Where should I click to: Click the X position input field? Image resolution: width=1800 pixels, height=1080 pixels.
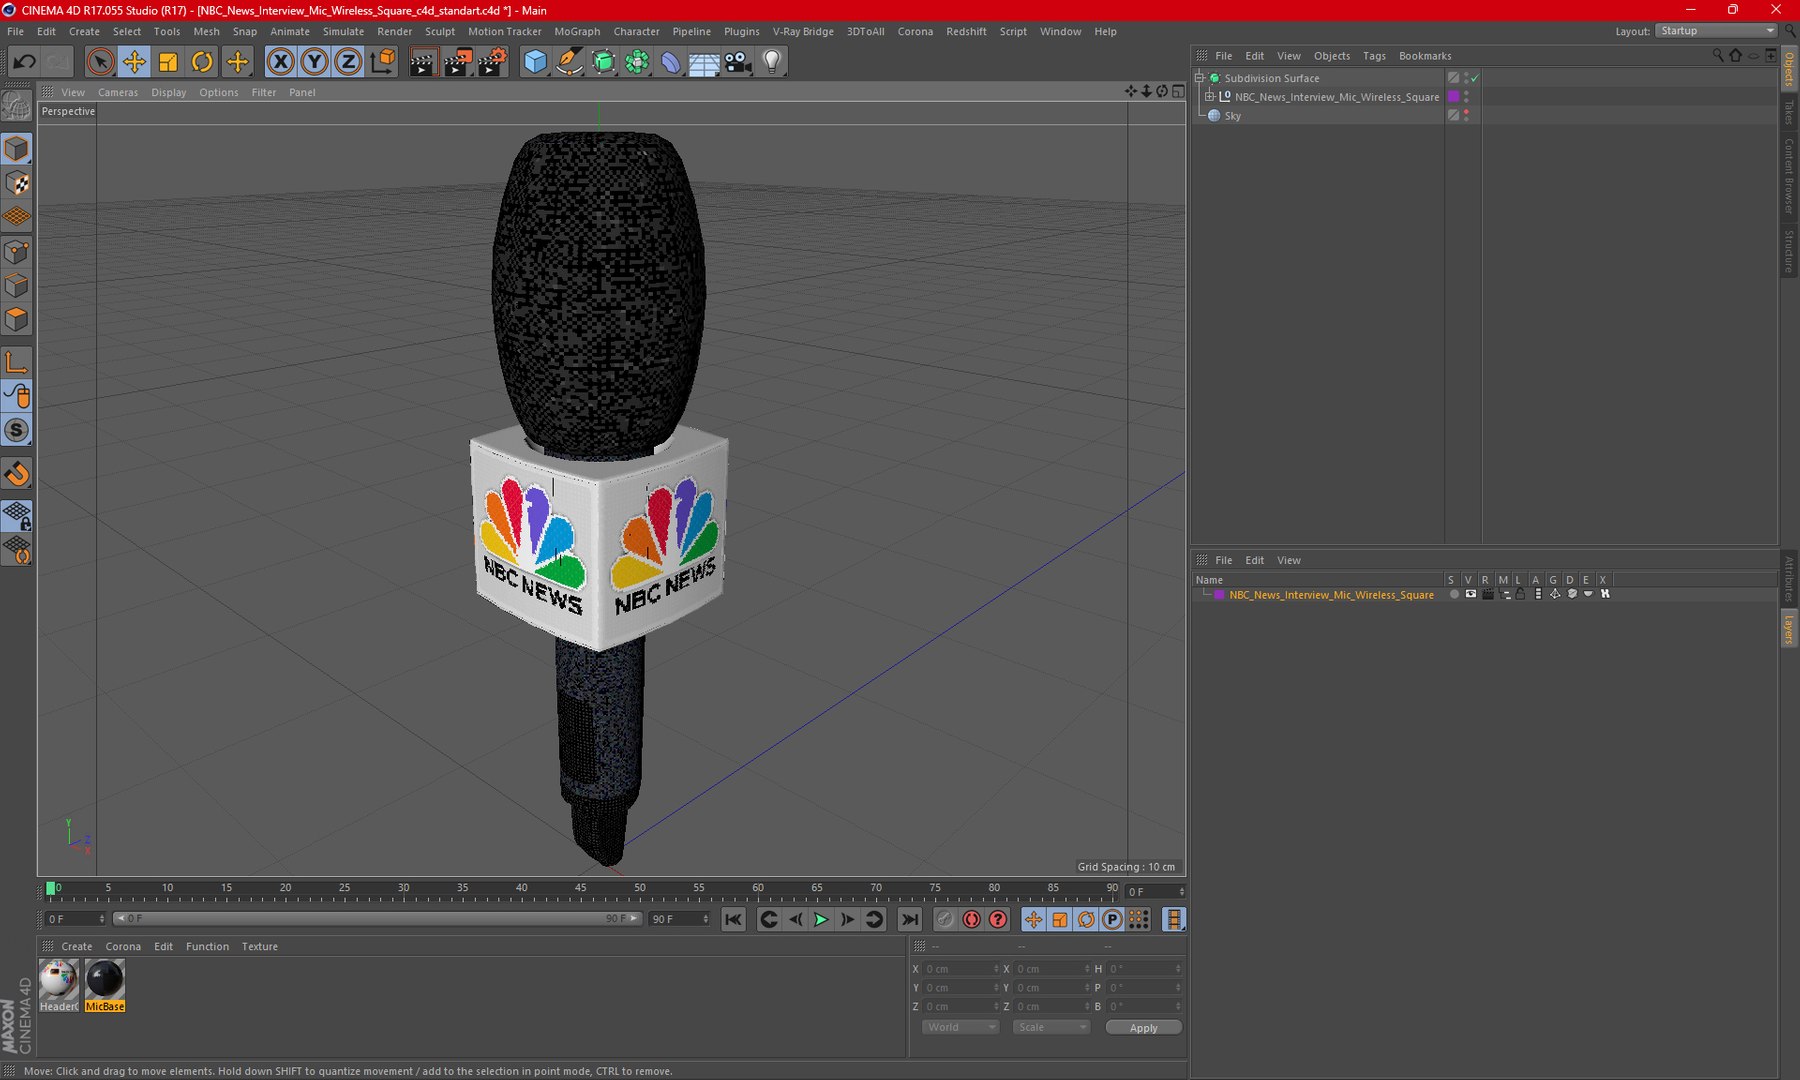(x=961, y=969)
